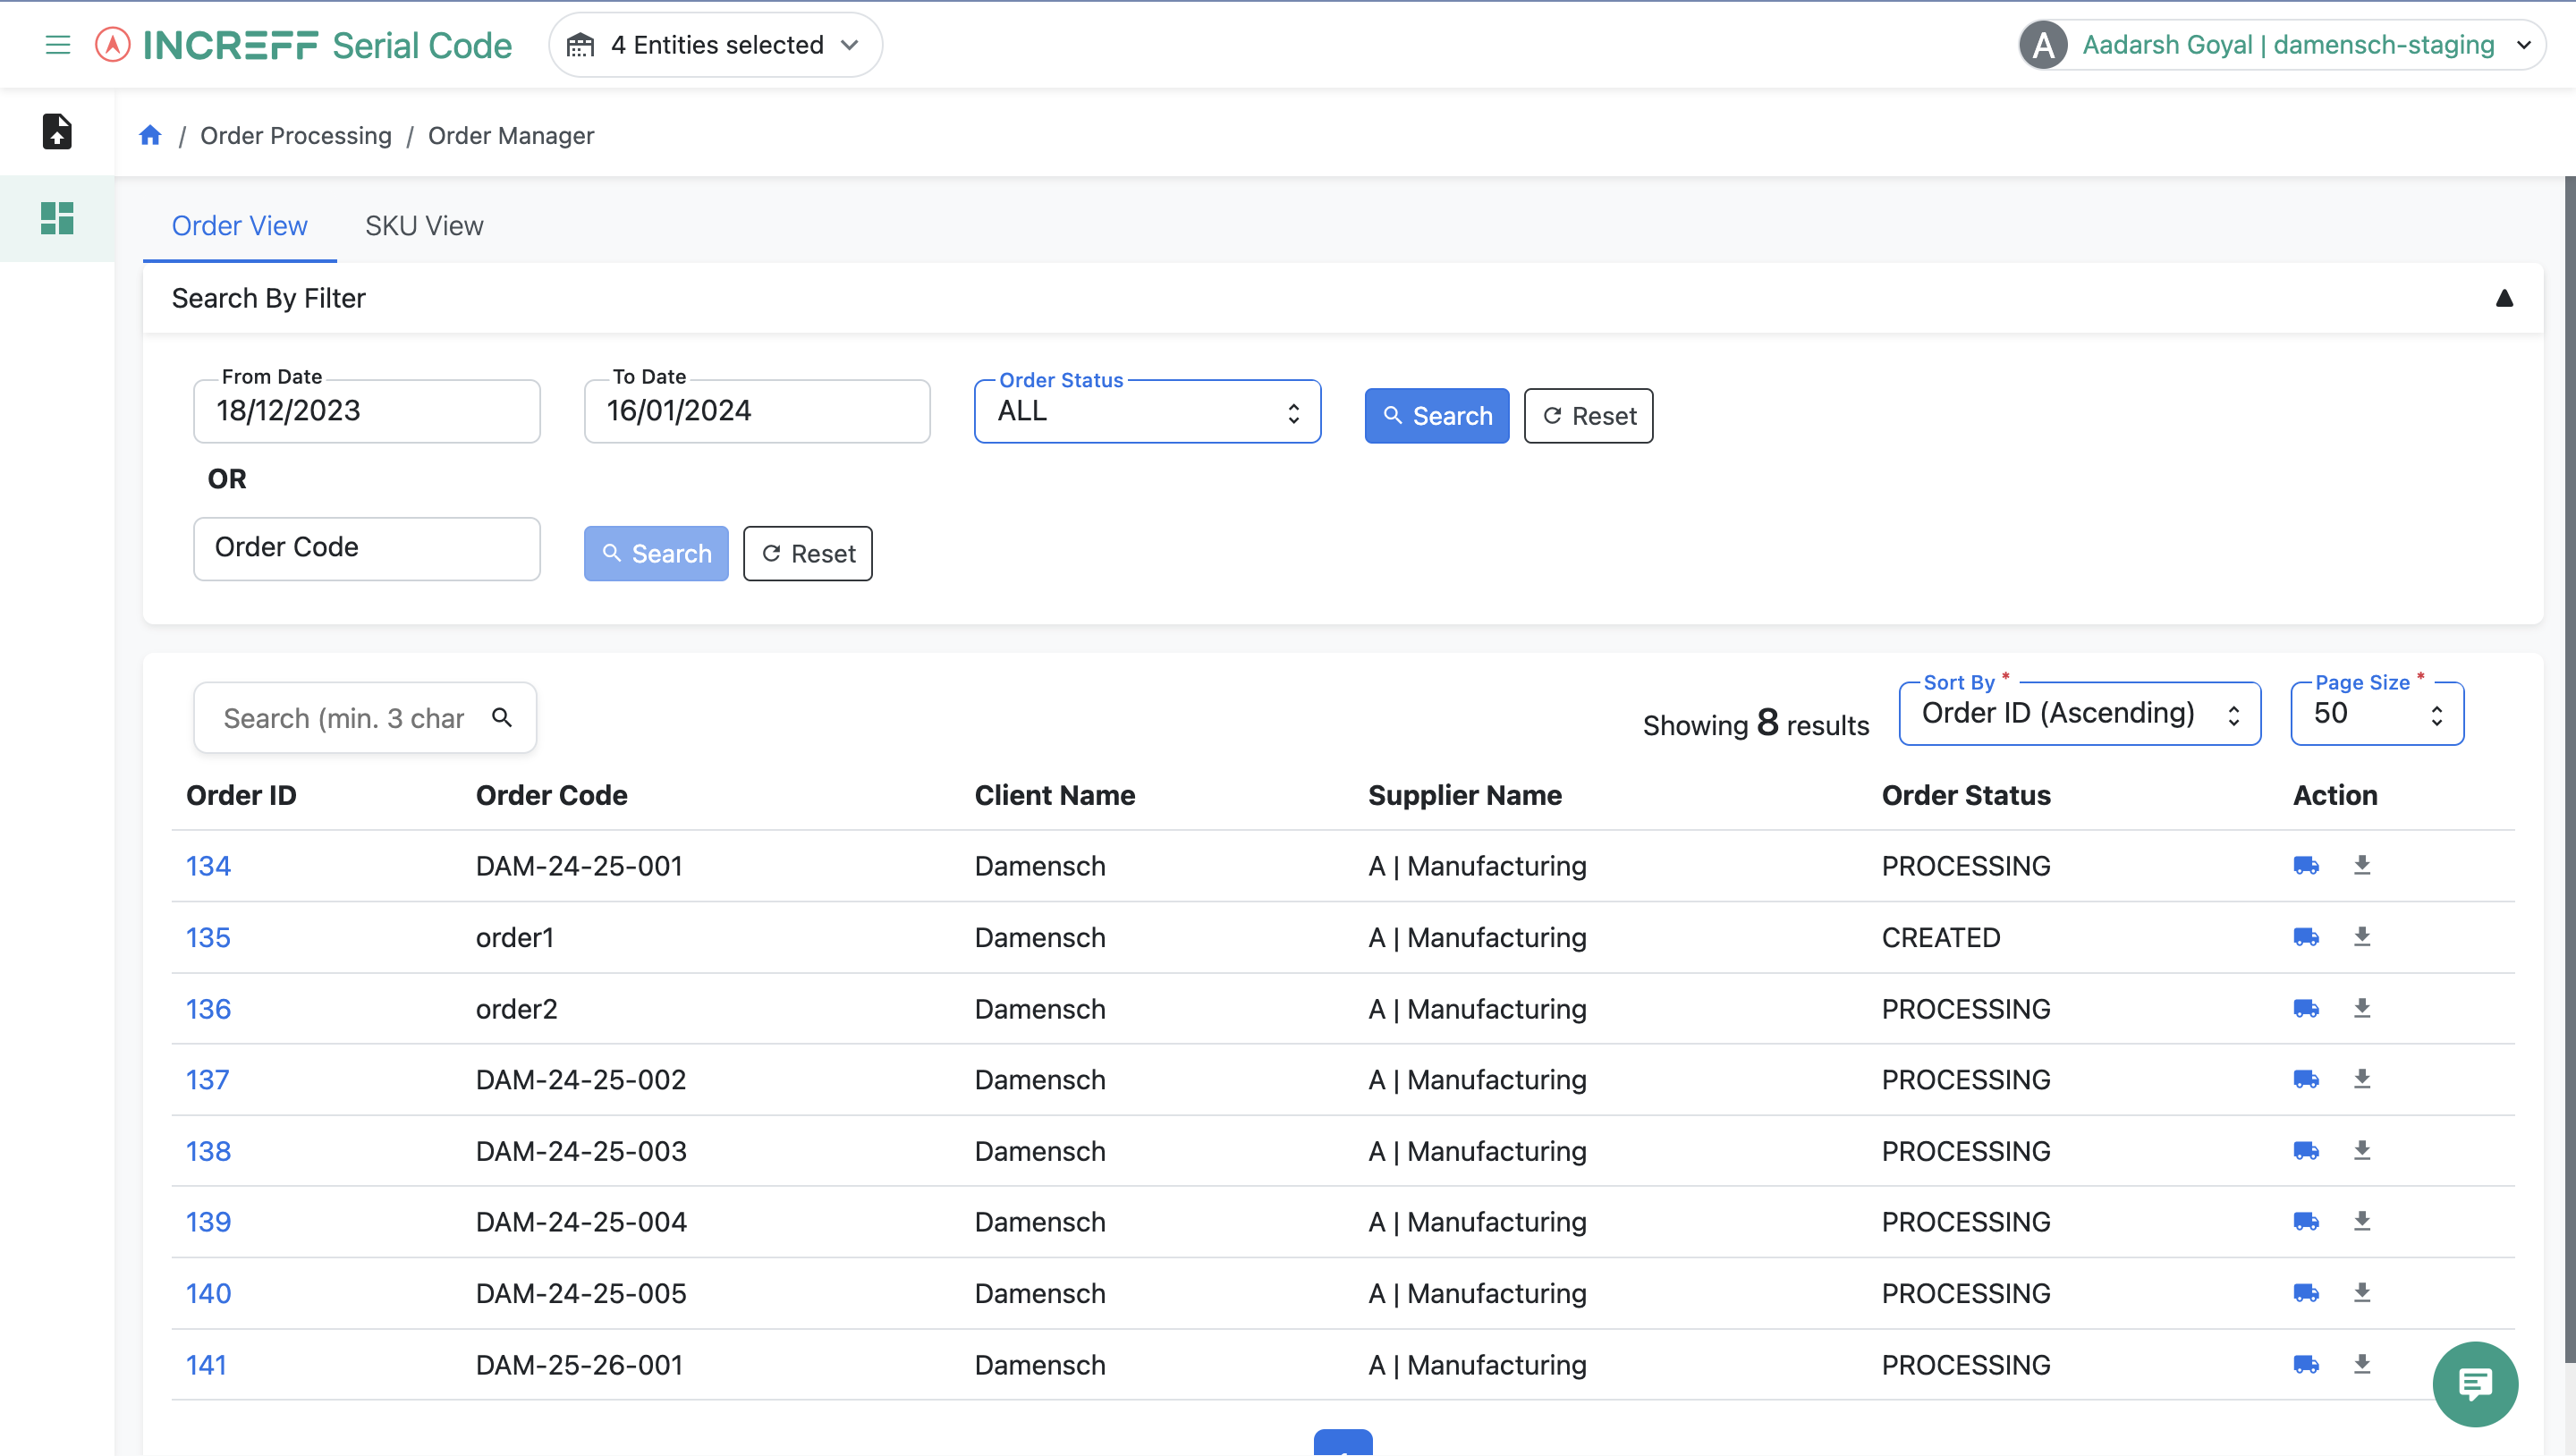Open order ID 141 link
This screenshot has width=2576, height=1456.
pos(206,1365)
